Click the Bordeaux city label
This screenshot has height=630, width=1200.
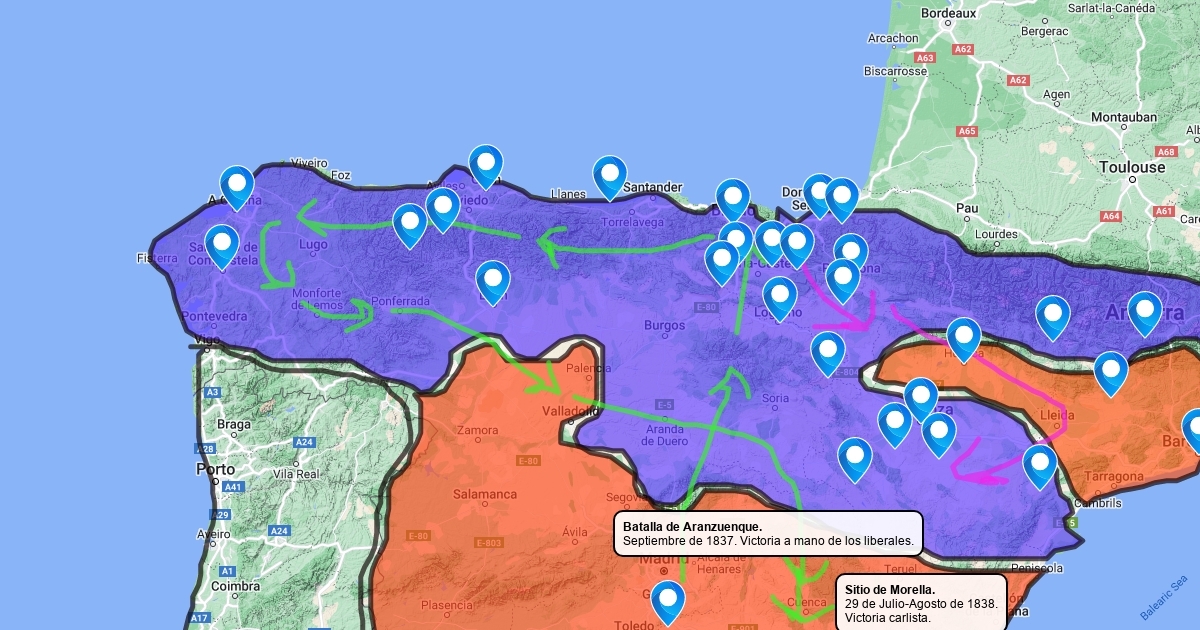click(947, 14)
